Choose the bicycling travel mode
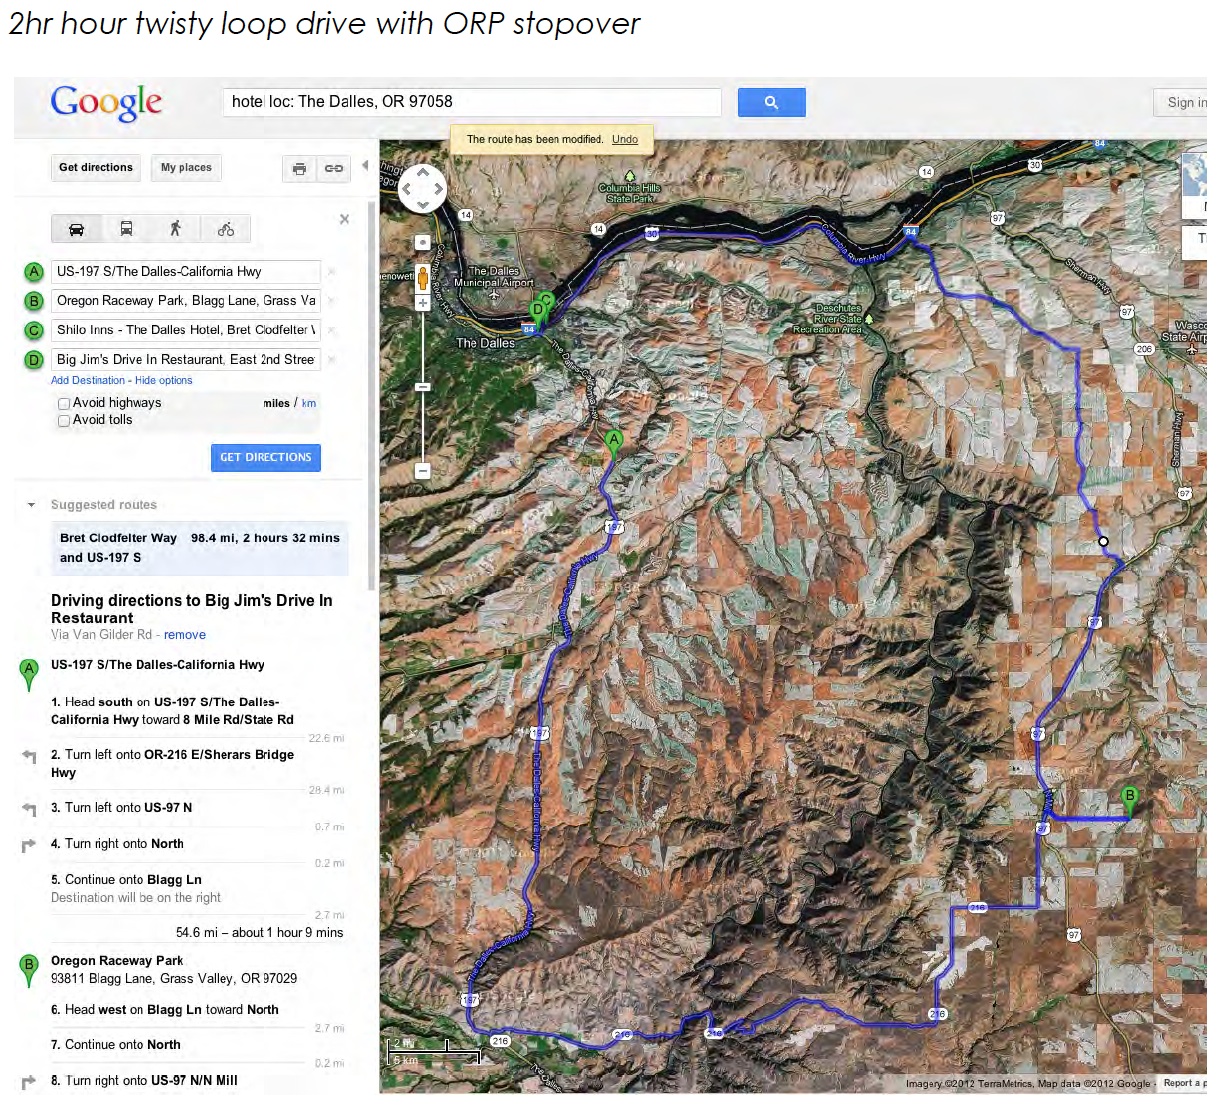This screenshot has height=1108, width=1221. point(226,229)
